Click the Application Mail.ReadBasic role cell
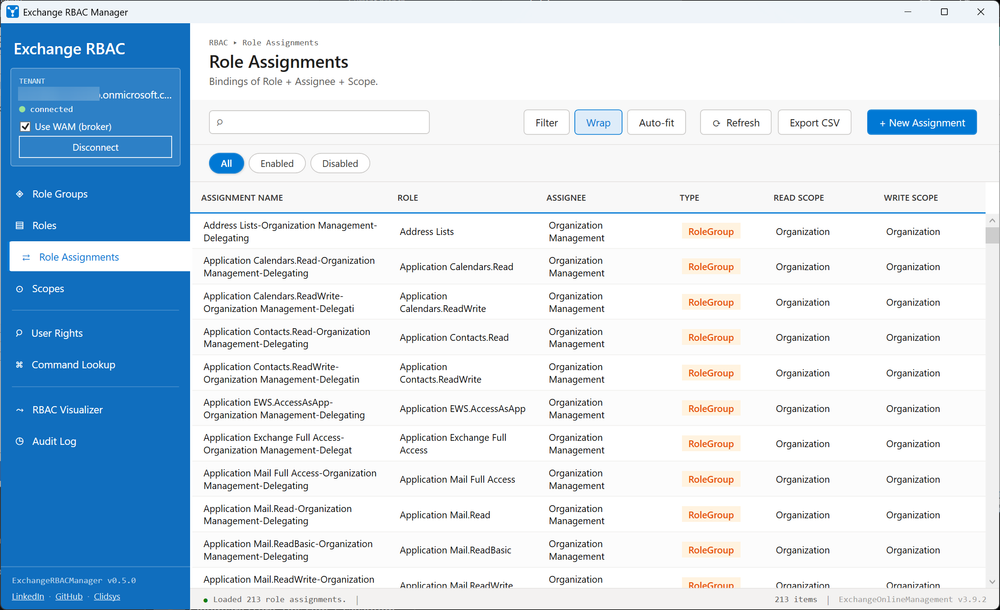Viewport: 1000px width, 610px height. (x=455, y=550)
